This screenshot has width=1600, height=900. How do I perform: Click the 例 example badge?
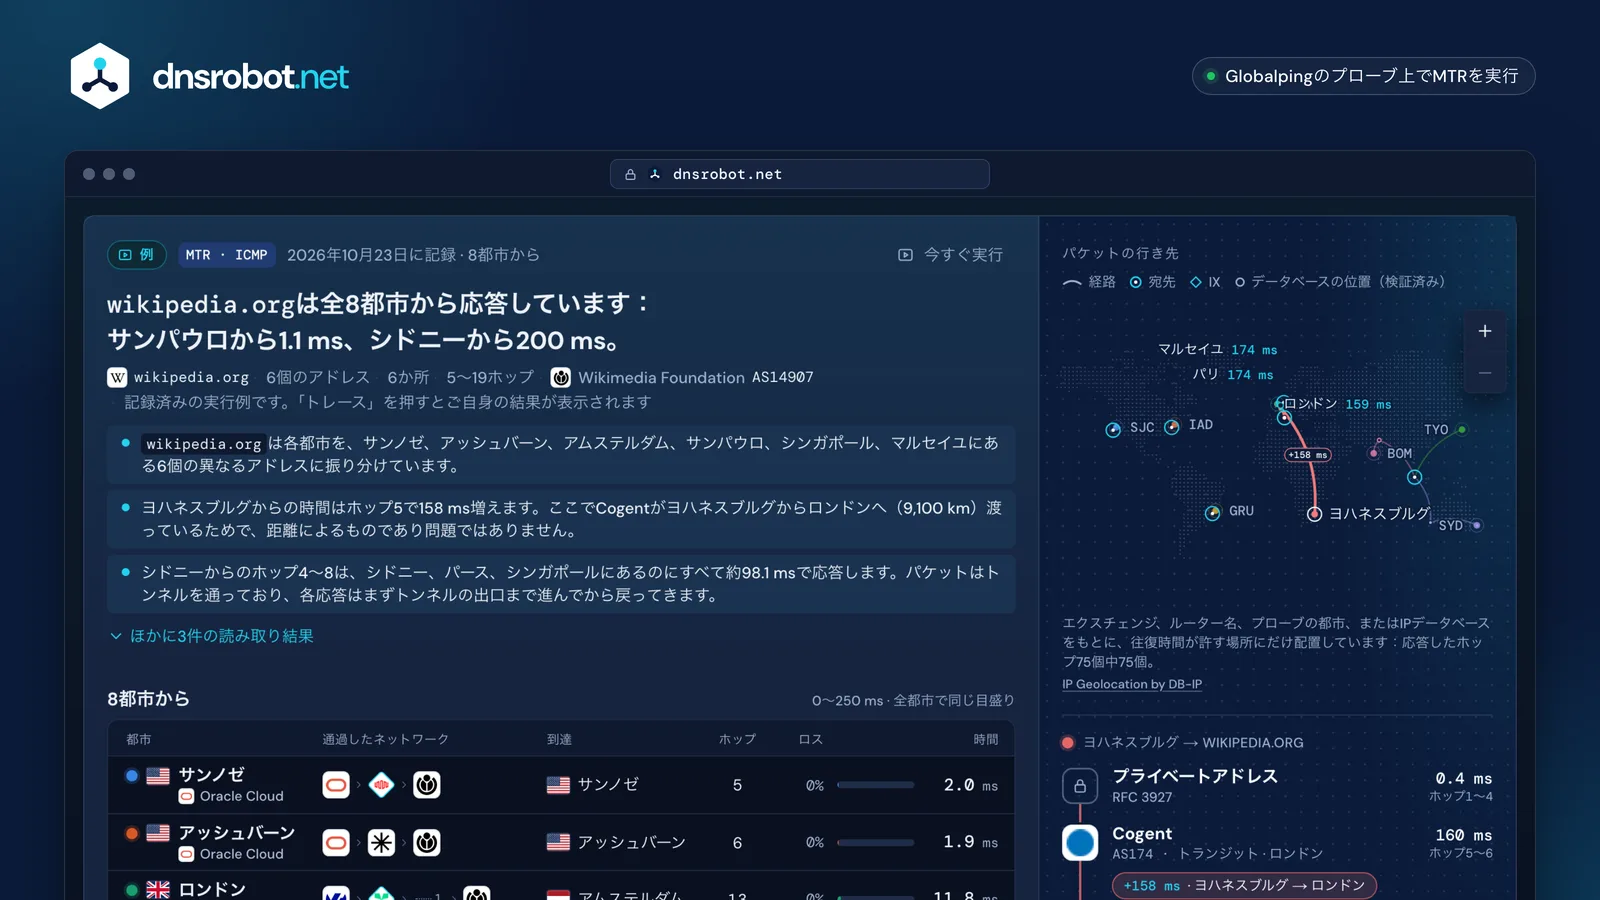click(x=137, y=255)
